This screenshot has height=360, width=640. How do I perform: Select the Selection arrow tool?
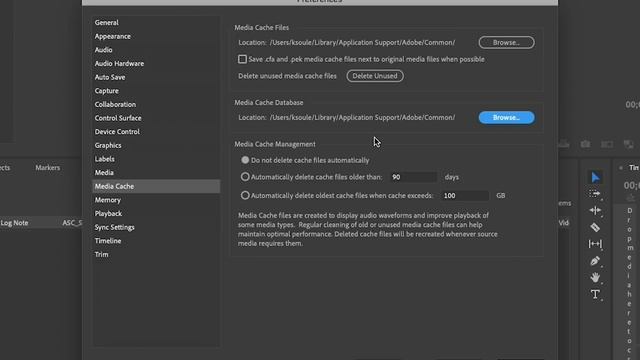tap(595, 177)
